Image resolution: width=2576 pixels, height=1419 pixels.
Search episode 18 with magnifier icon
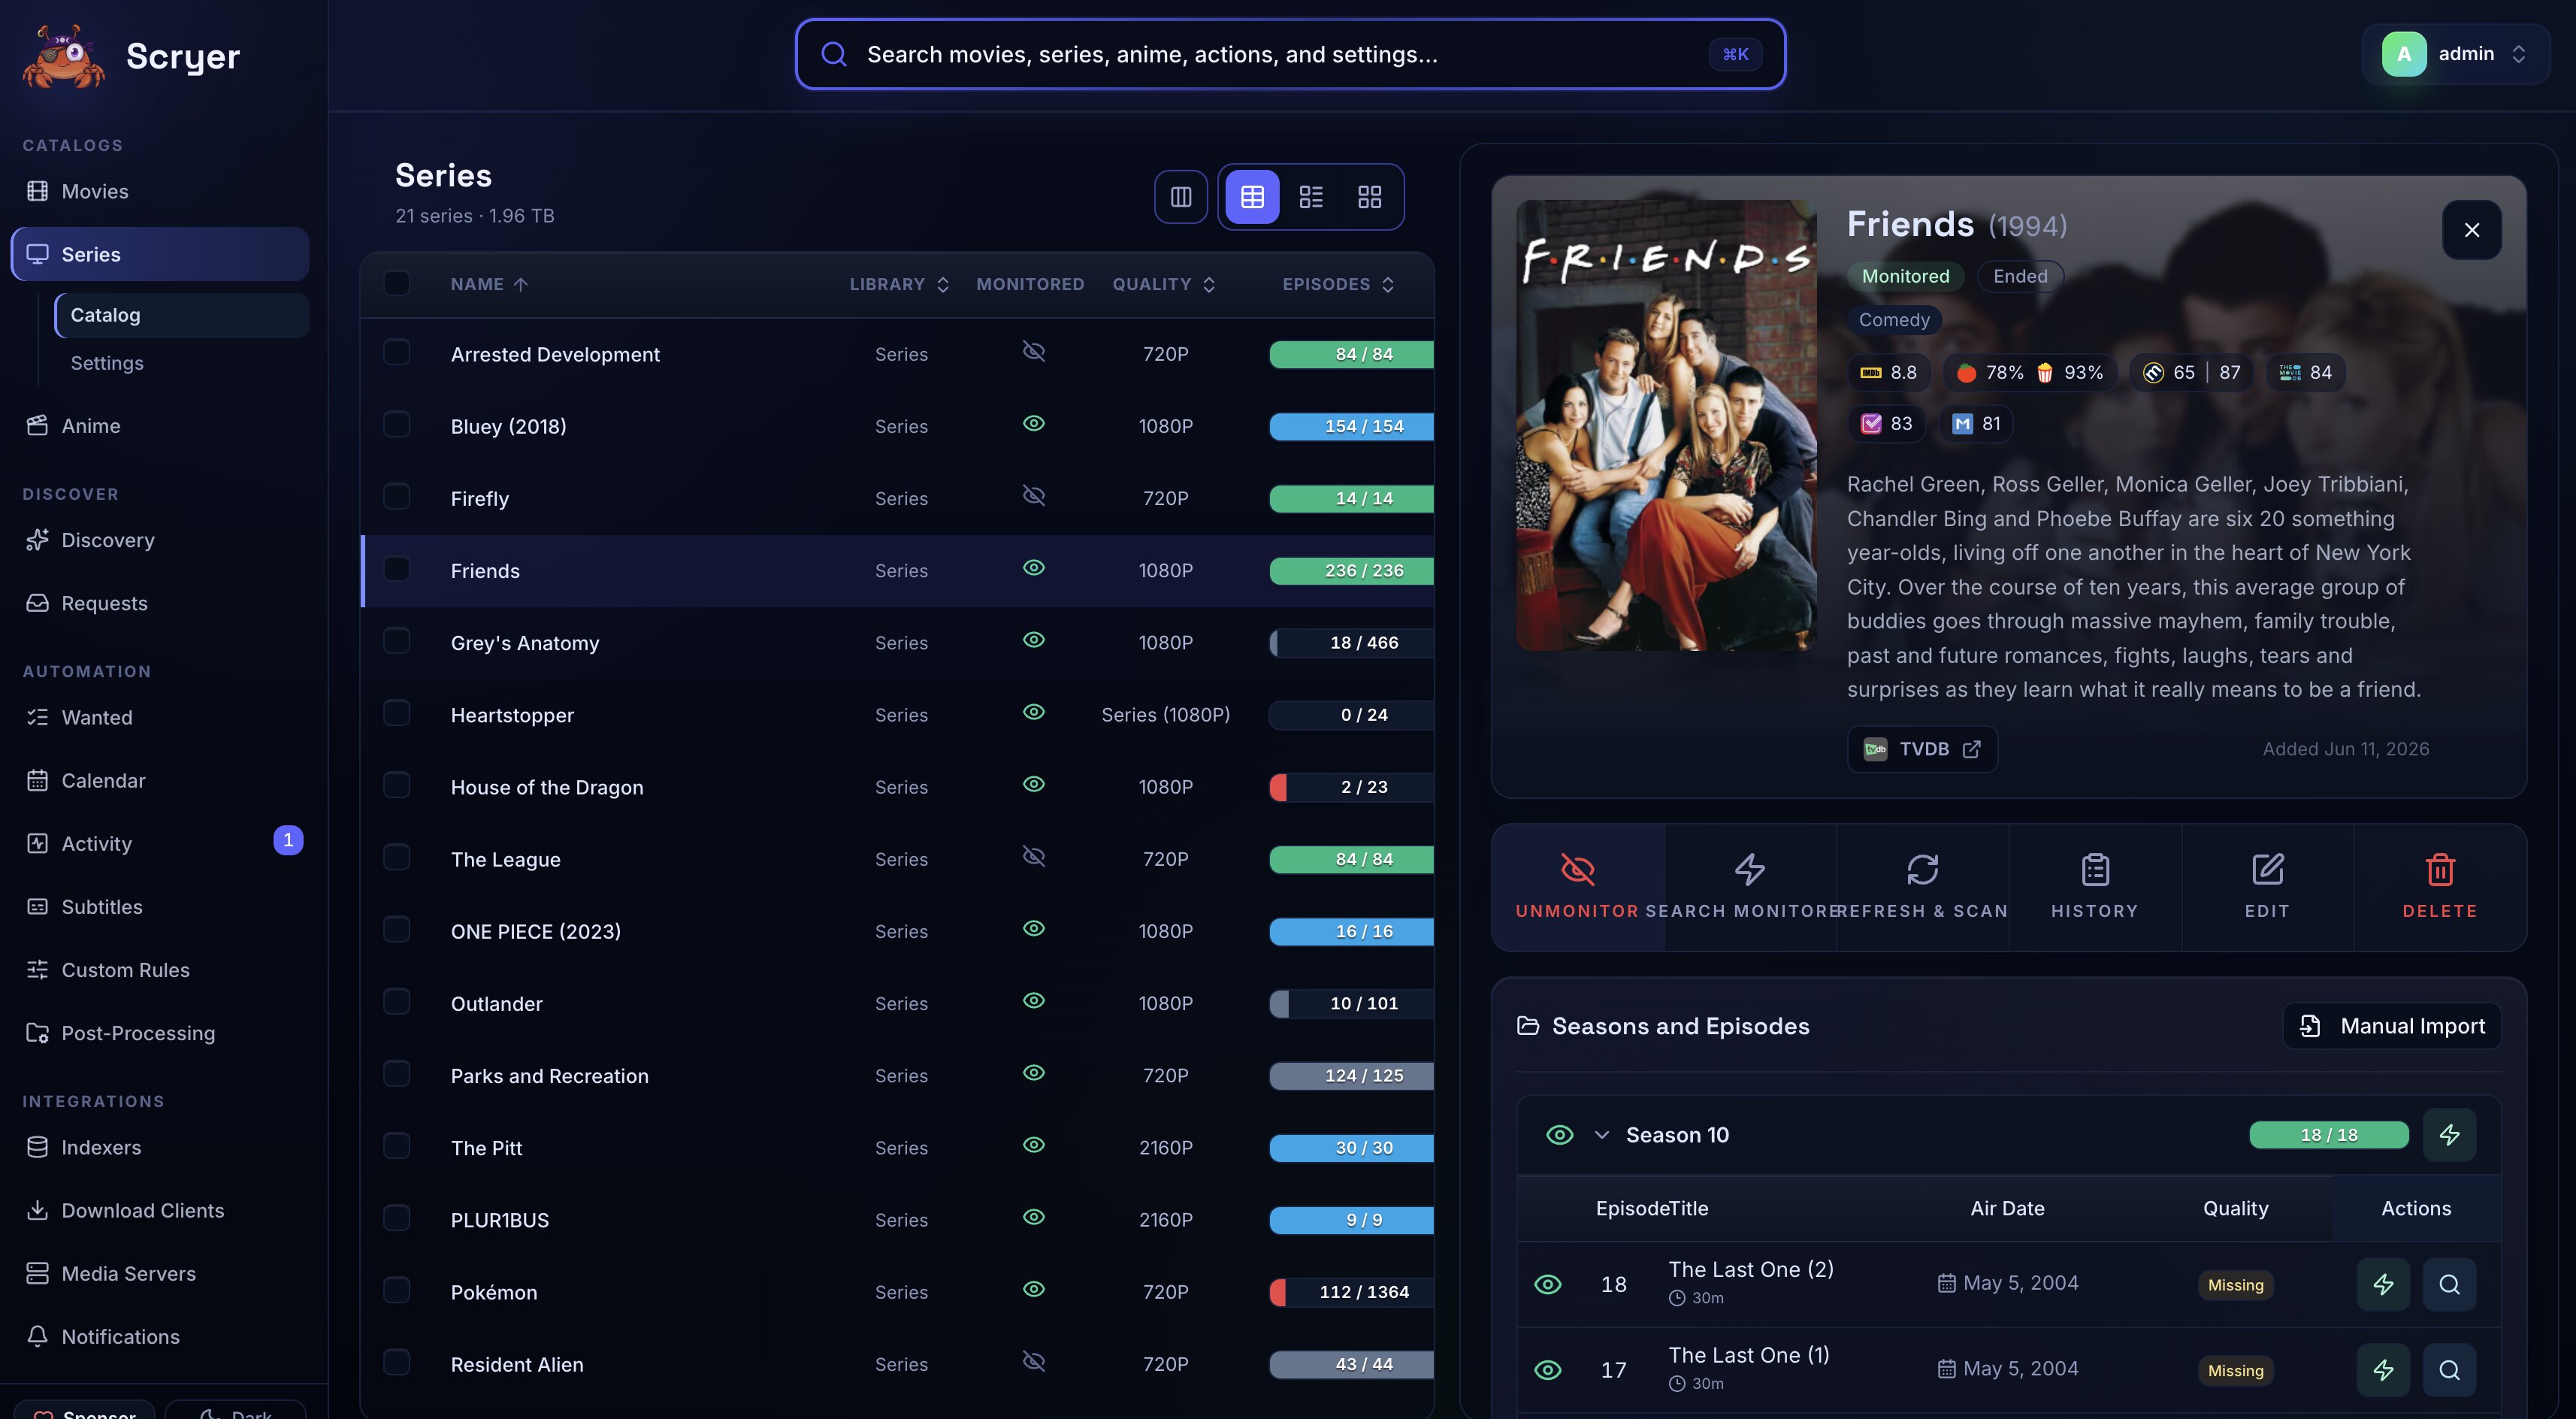click(2449, 1284)
